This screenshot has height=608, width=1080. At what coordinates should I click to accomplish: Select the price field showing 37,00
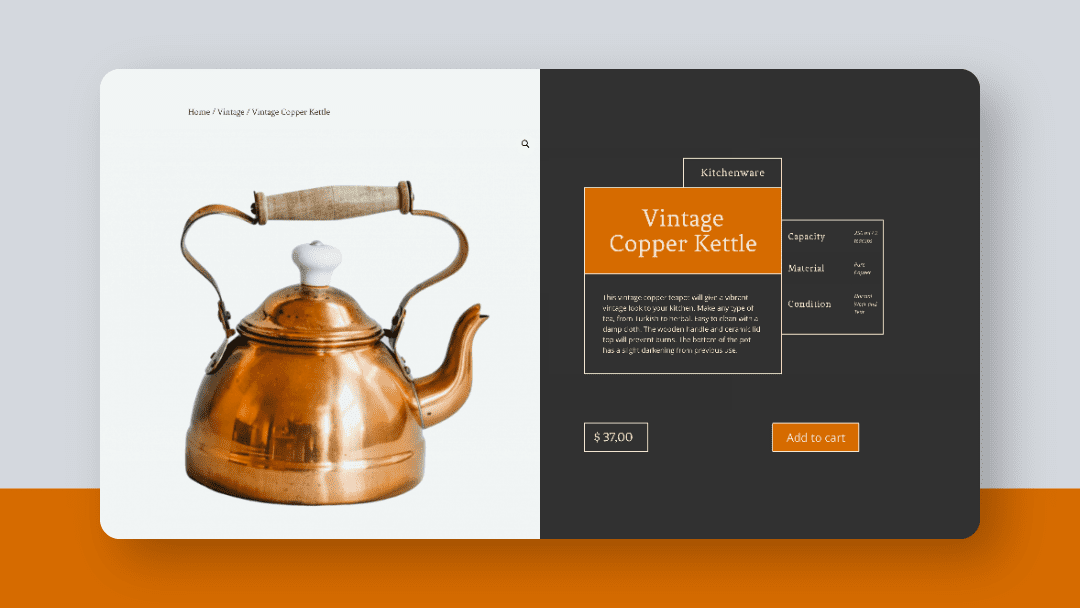(x=615, y=437)
